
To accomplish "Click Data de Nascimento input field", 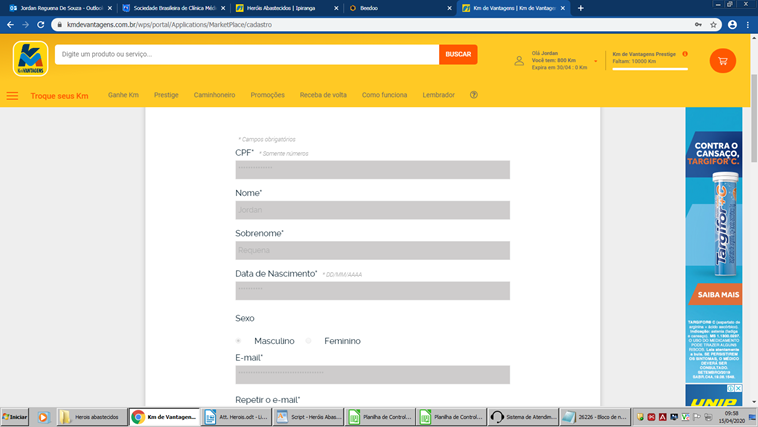I will (372, 291).
